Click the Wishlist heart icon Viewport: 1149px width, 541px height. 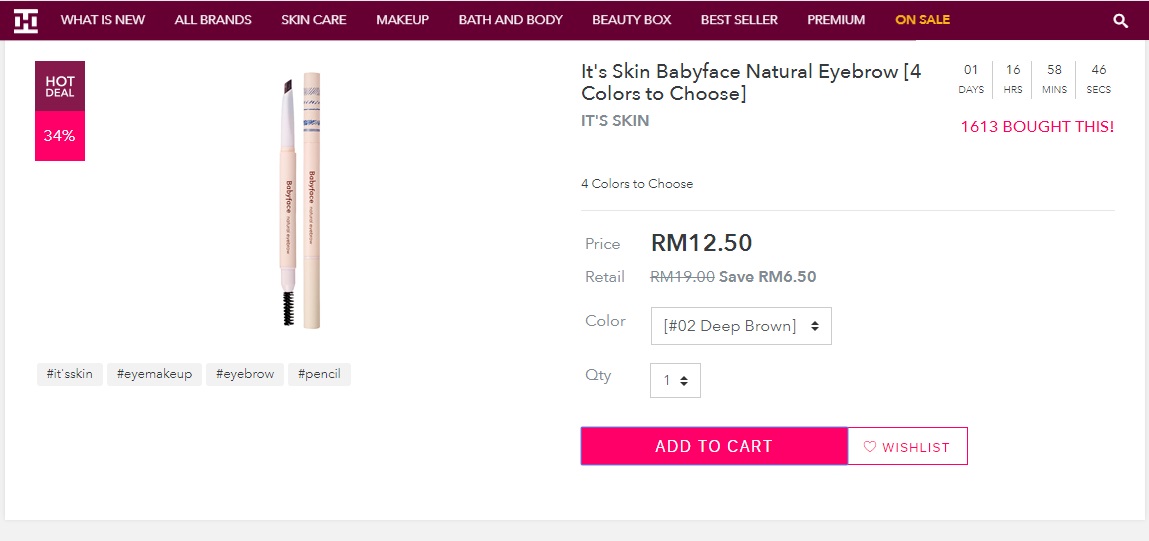[x=870, y=446]
